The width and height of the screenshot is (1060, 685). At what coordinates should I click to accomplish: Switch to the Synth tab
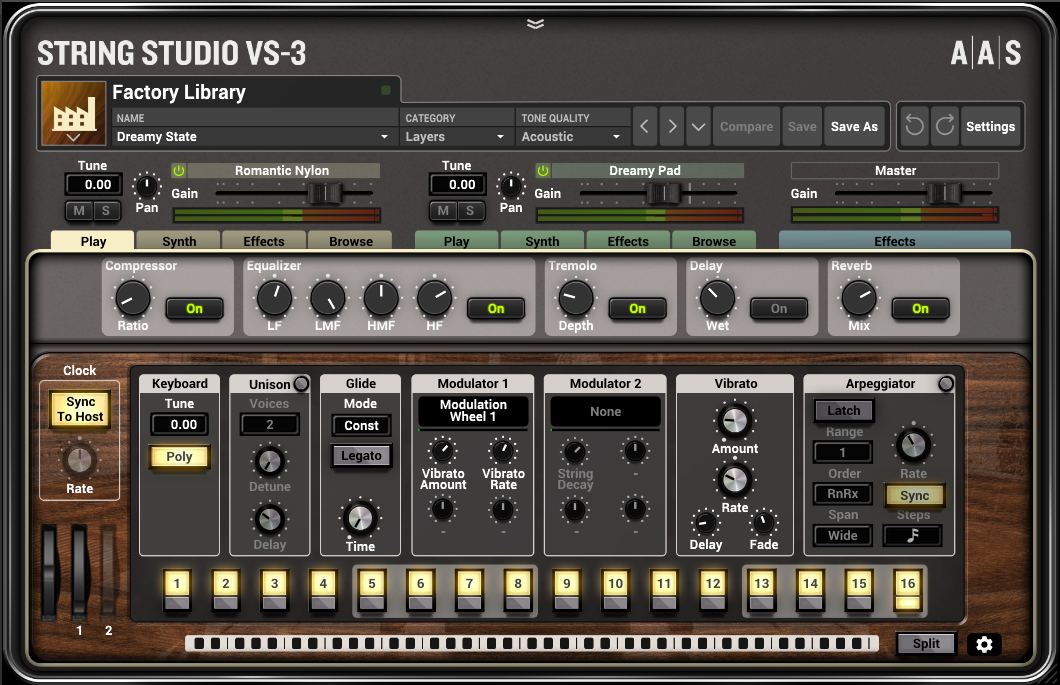(x=178, y=240)
